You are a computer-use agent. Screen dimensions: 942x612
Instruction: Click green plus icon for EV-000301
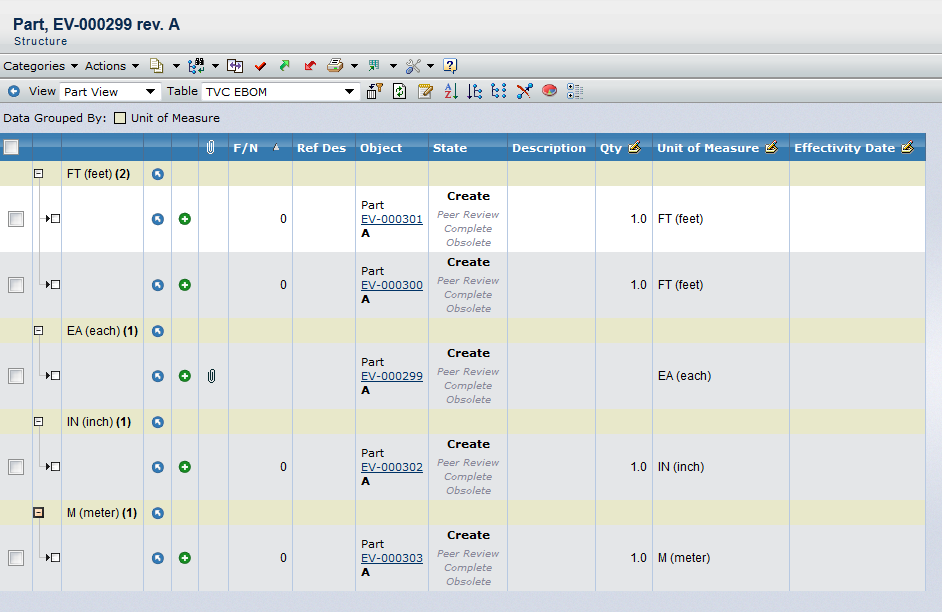click(x=185, y=219)
